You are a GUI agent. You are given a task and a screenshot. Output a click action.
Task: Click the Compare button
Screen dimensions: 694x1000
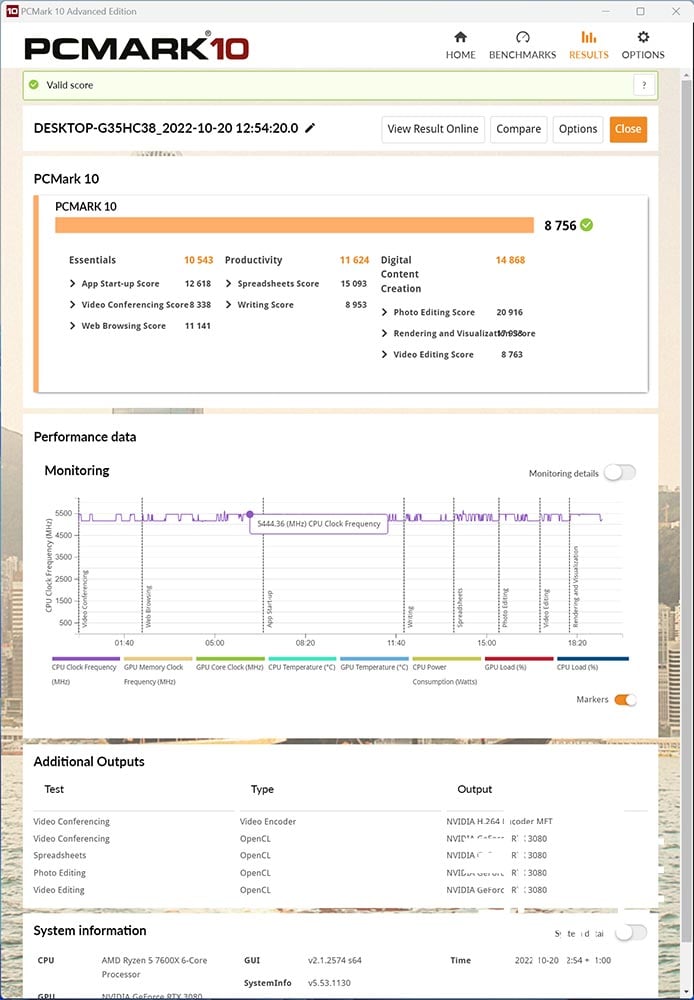tap(519, 129)
